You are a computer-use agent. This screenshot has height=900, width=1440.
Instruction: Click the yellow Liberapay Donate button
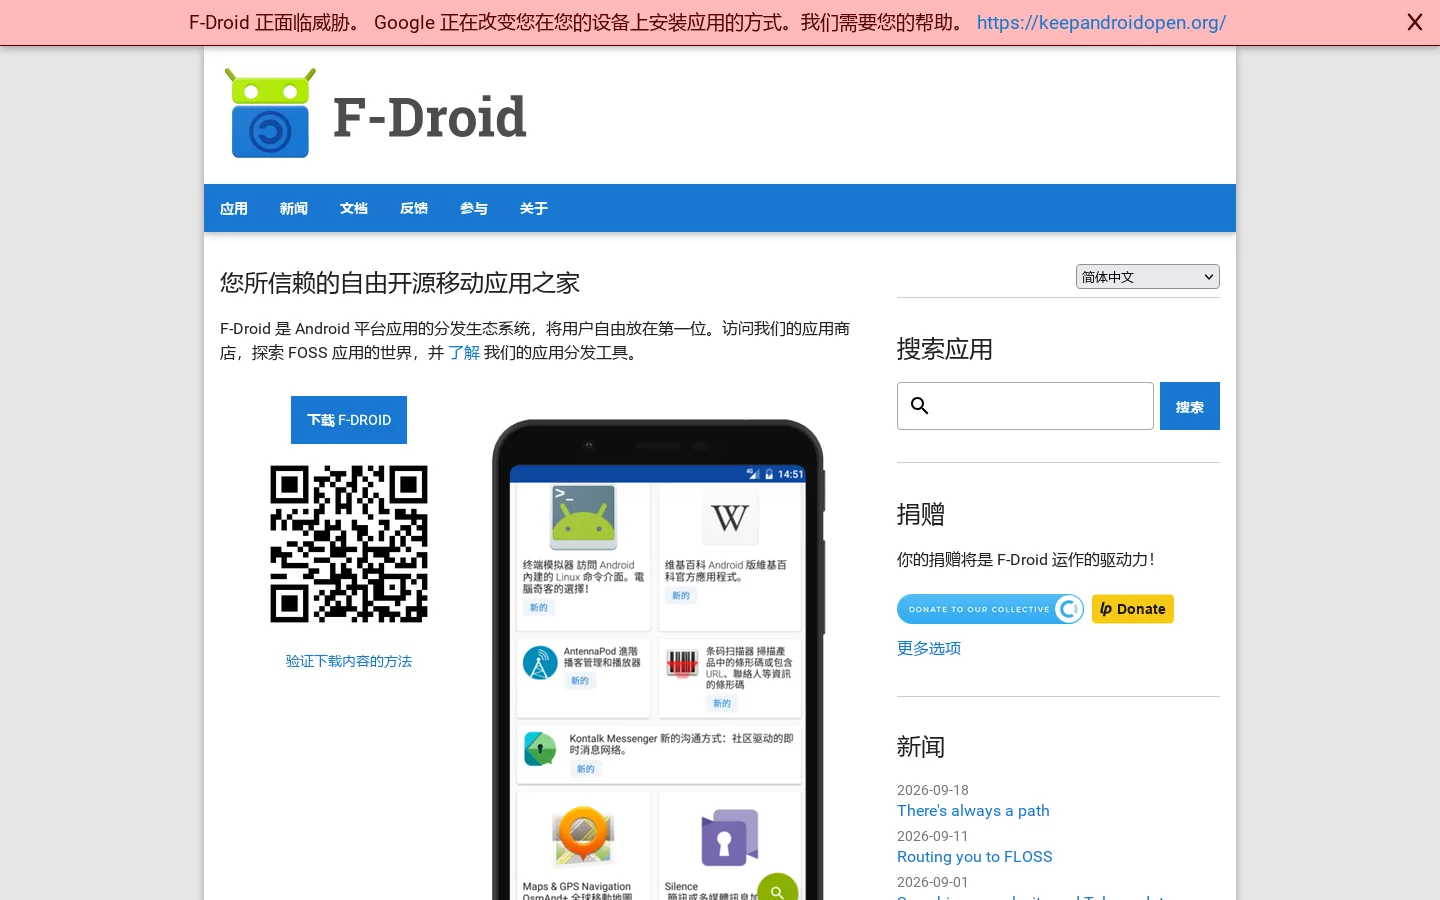[1133, 609]
